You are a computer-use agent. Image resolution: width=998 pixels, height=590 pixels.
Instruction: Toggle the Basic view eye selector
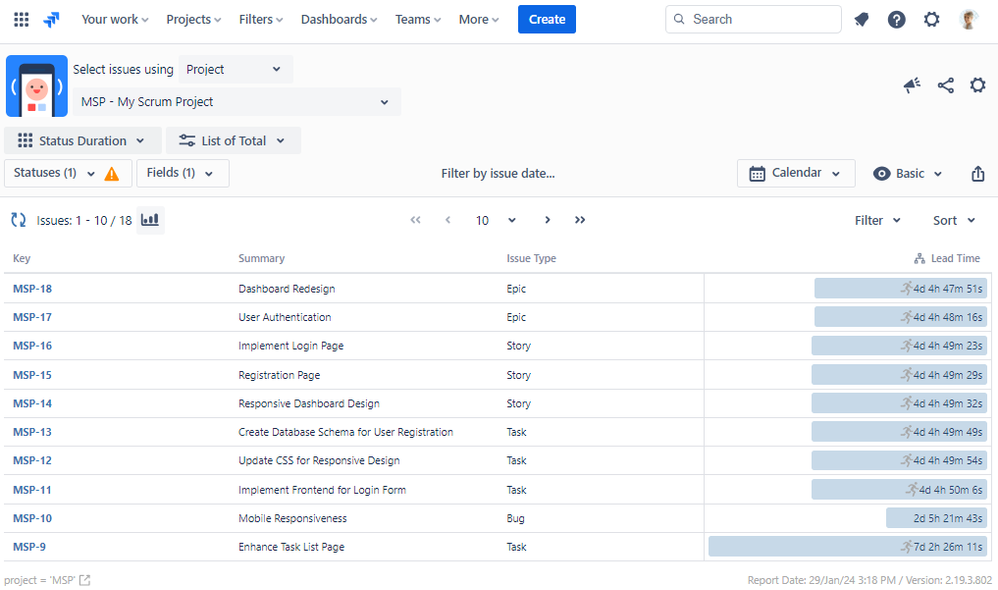tap(907, 174)
